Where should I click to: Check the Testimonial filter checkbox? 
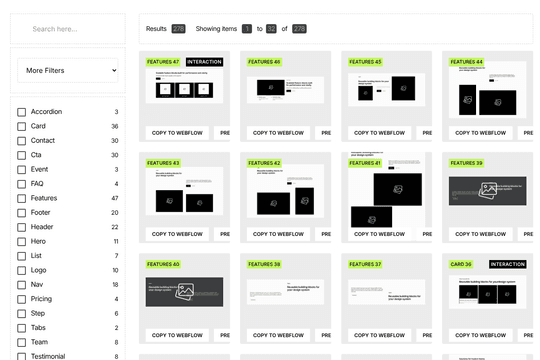click(x=21, y=357)
